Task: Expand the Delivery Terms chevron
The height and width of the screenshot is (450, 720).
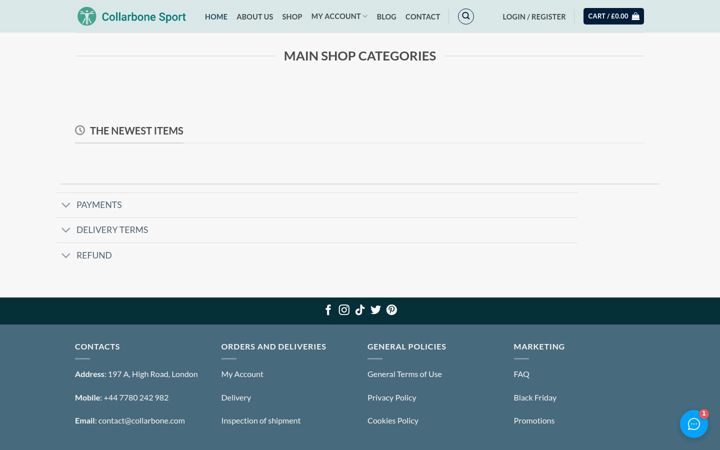Action: 66,230
